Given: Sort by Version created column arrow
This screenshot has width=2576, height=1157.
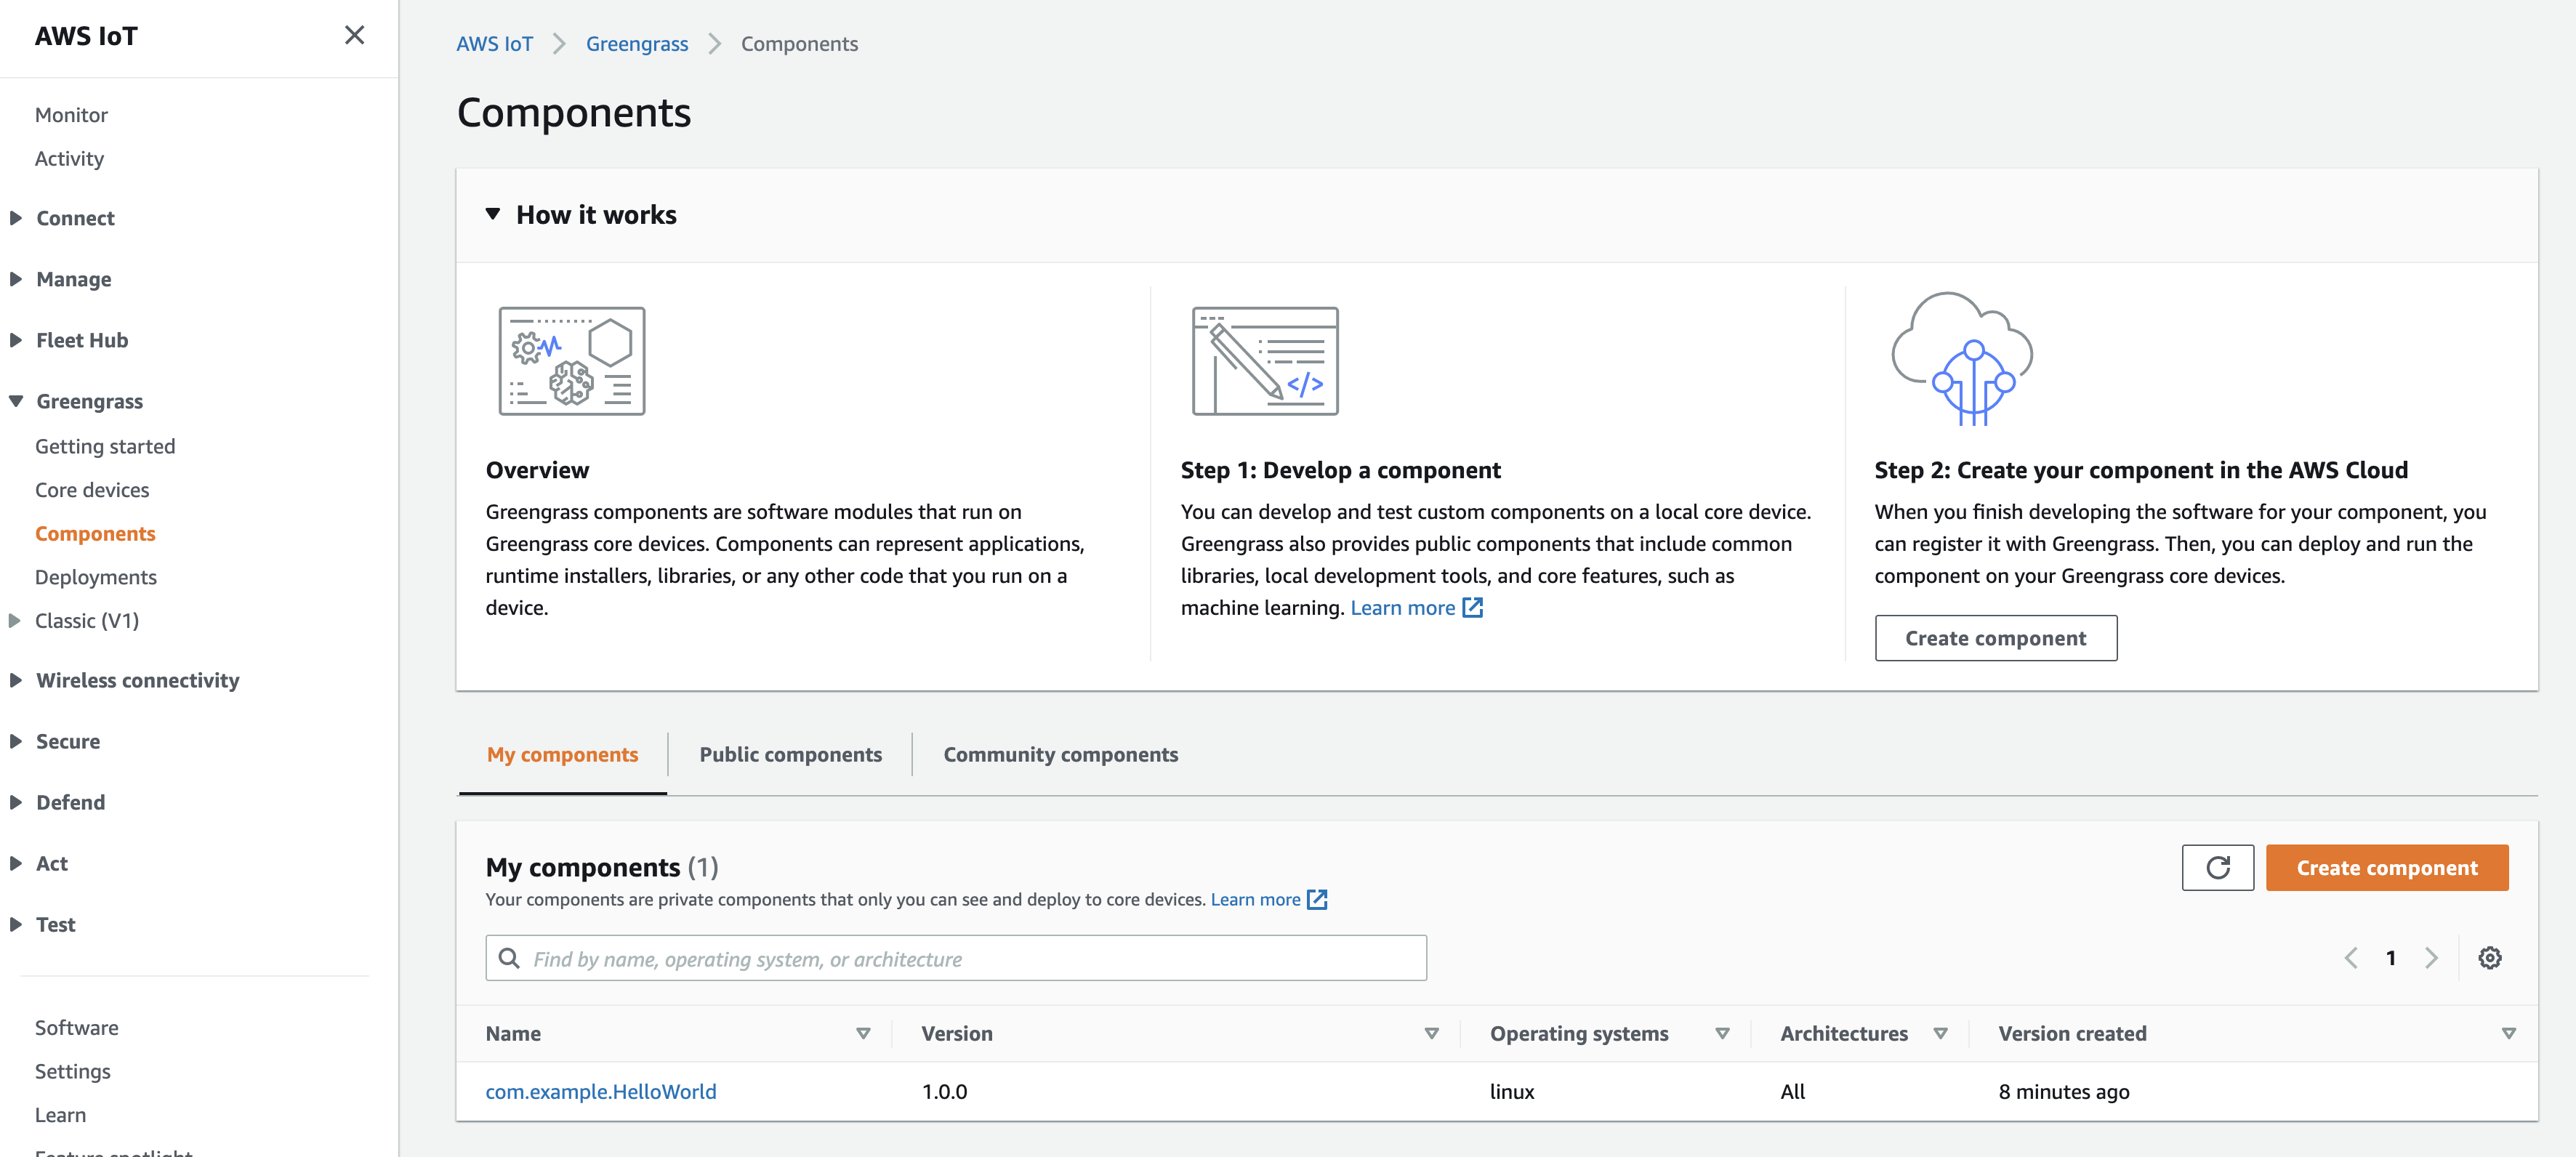Looking at the screenshot, I should coord(2508,1033).
